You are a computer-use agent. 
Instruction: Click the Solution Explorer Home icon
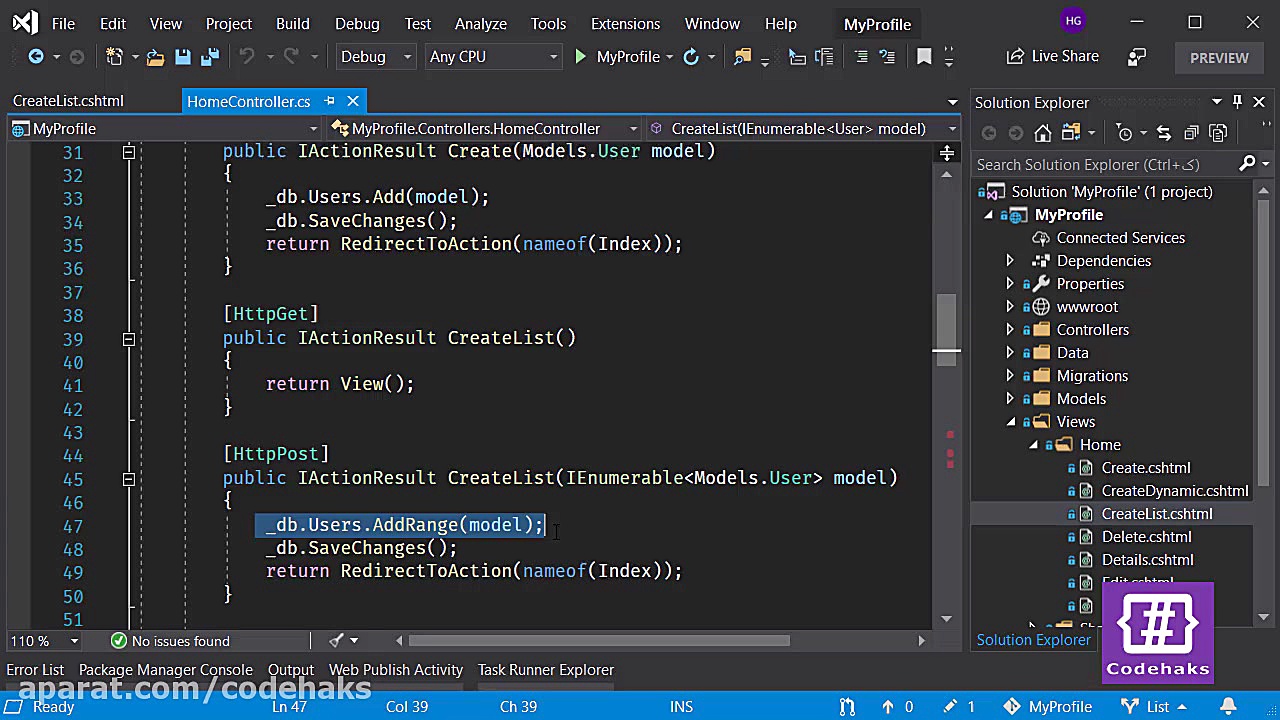click(x=1043, y=133)
